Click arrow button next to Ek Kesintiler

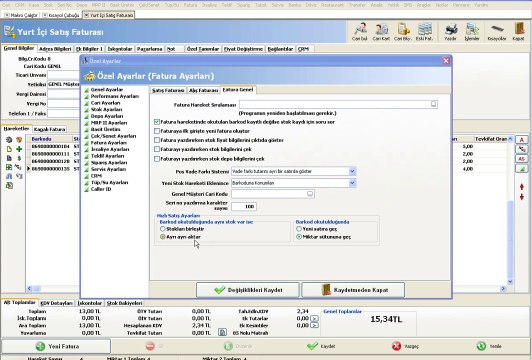coord(315,325)
